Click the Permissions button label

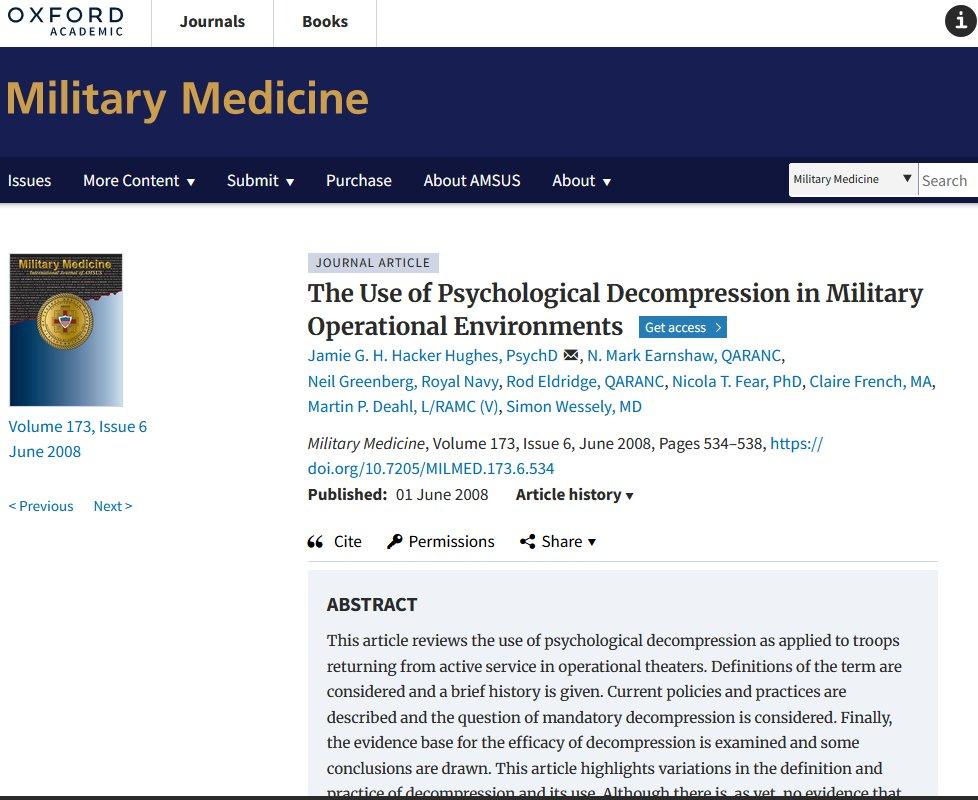coord(452,541)
